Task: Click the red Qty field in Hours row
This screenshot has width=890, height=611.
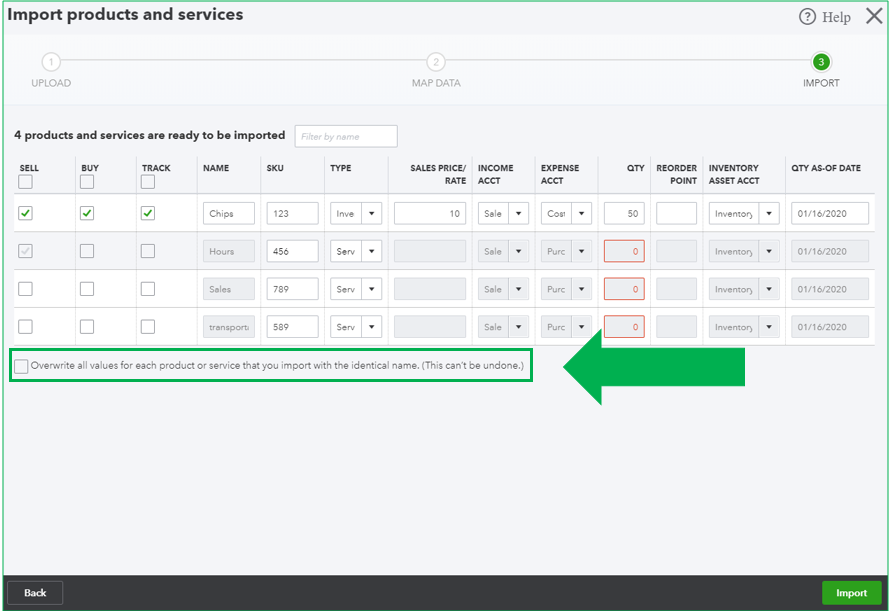Action: 624,251
